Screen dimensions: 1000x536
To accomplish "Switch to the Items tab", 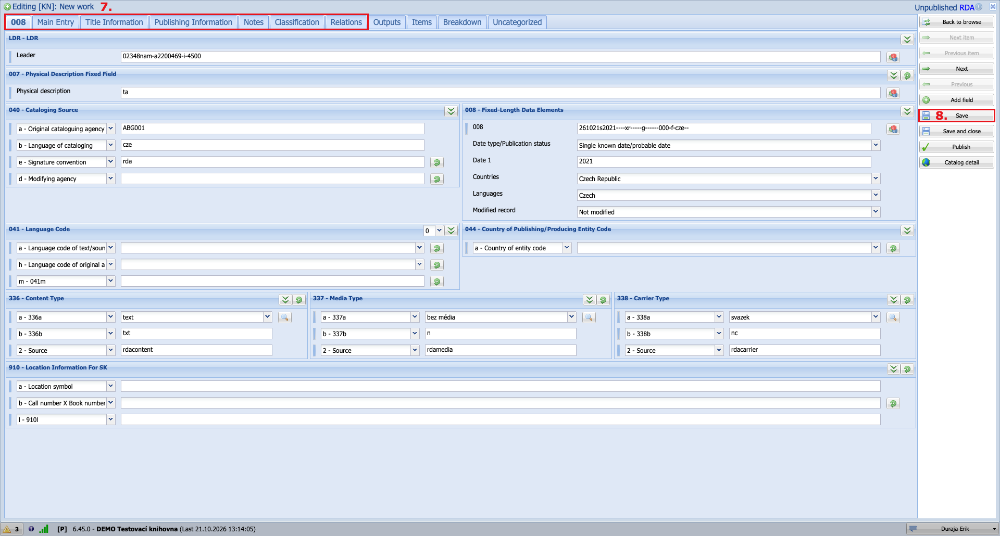I will [x=422, y=22].
